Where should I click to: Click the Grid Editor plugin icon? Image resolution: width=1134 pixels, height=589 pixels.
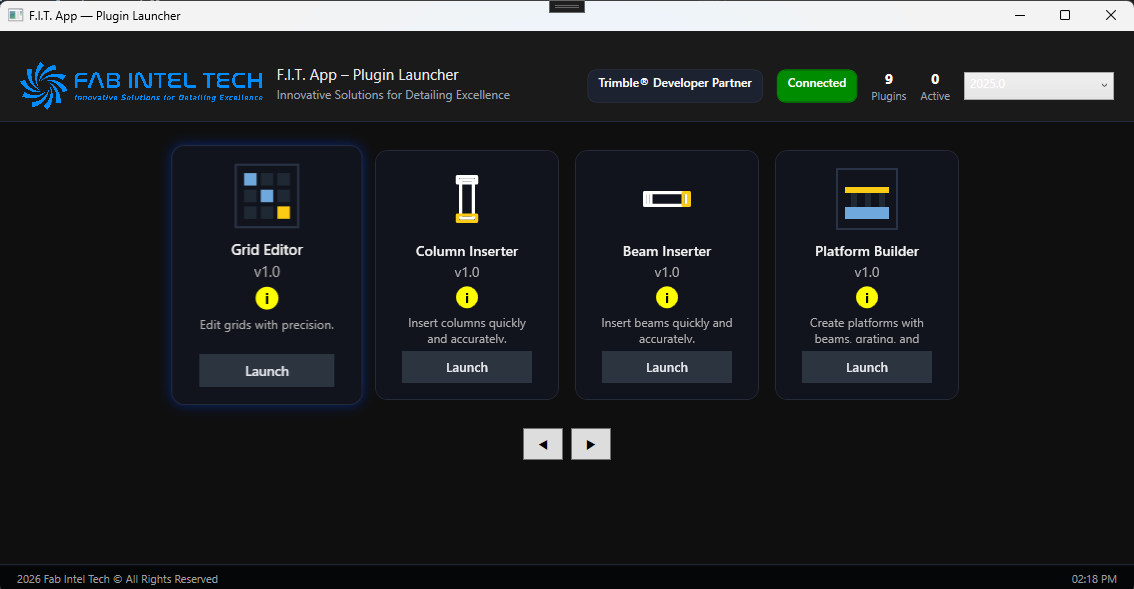coord(267,196)
